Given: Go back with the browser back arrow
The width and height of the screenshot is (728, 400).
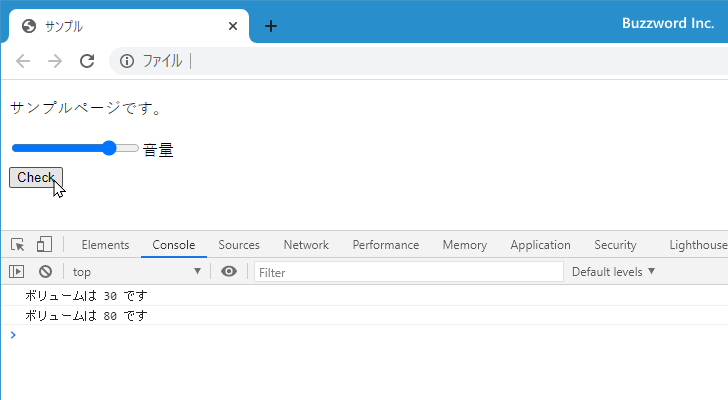Looking at the screenshot, I should pyautogui.click(x=23, y=61).
